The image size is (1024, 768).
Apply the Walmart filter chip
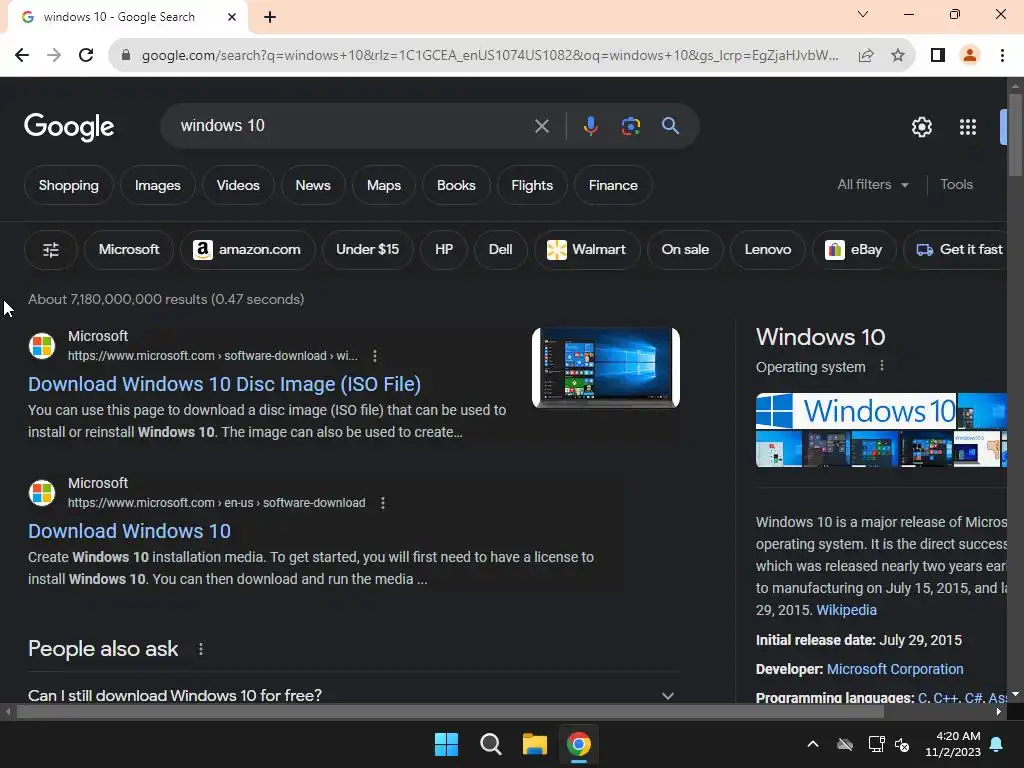click(x=586, y=249)
